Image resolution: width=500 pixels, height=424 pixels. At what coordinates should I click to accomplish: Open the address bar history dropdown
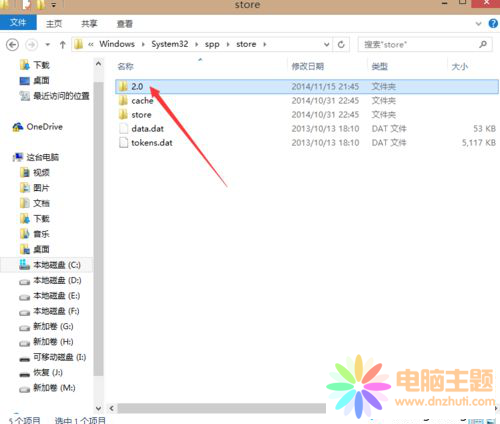[327, 44]
